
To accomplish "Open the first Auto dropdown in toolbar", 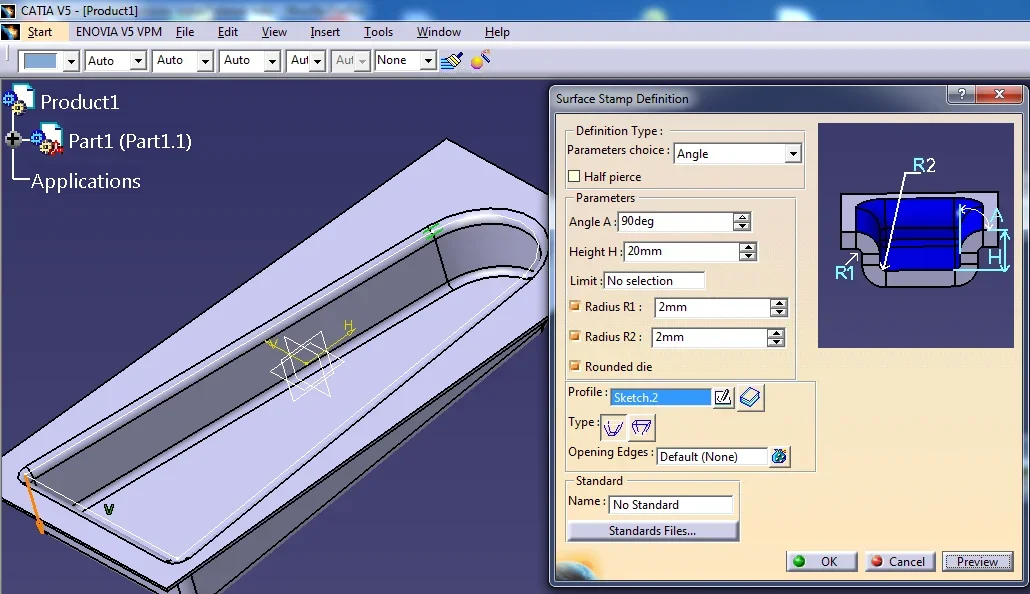I will point(138,61).
